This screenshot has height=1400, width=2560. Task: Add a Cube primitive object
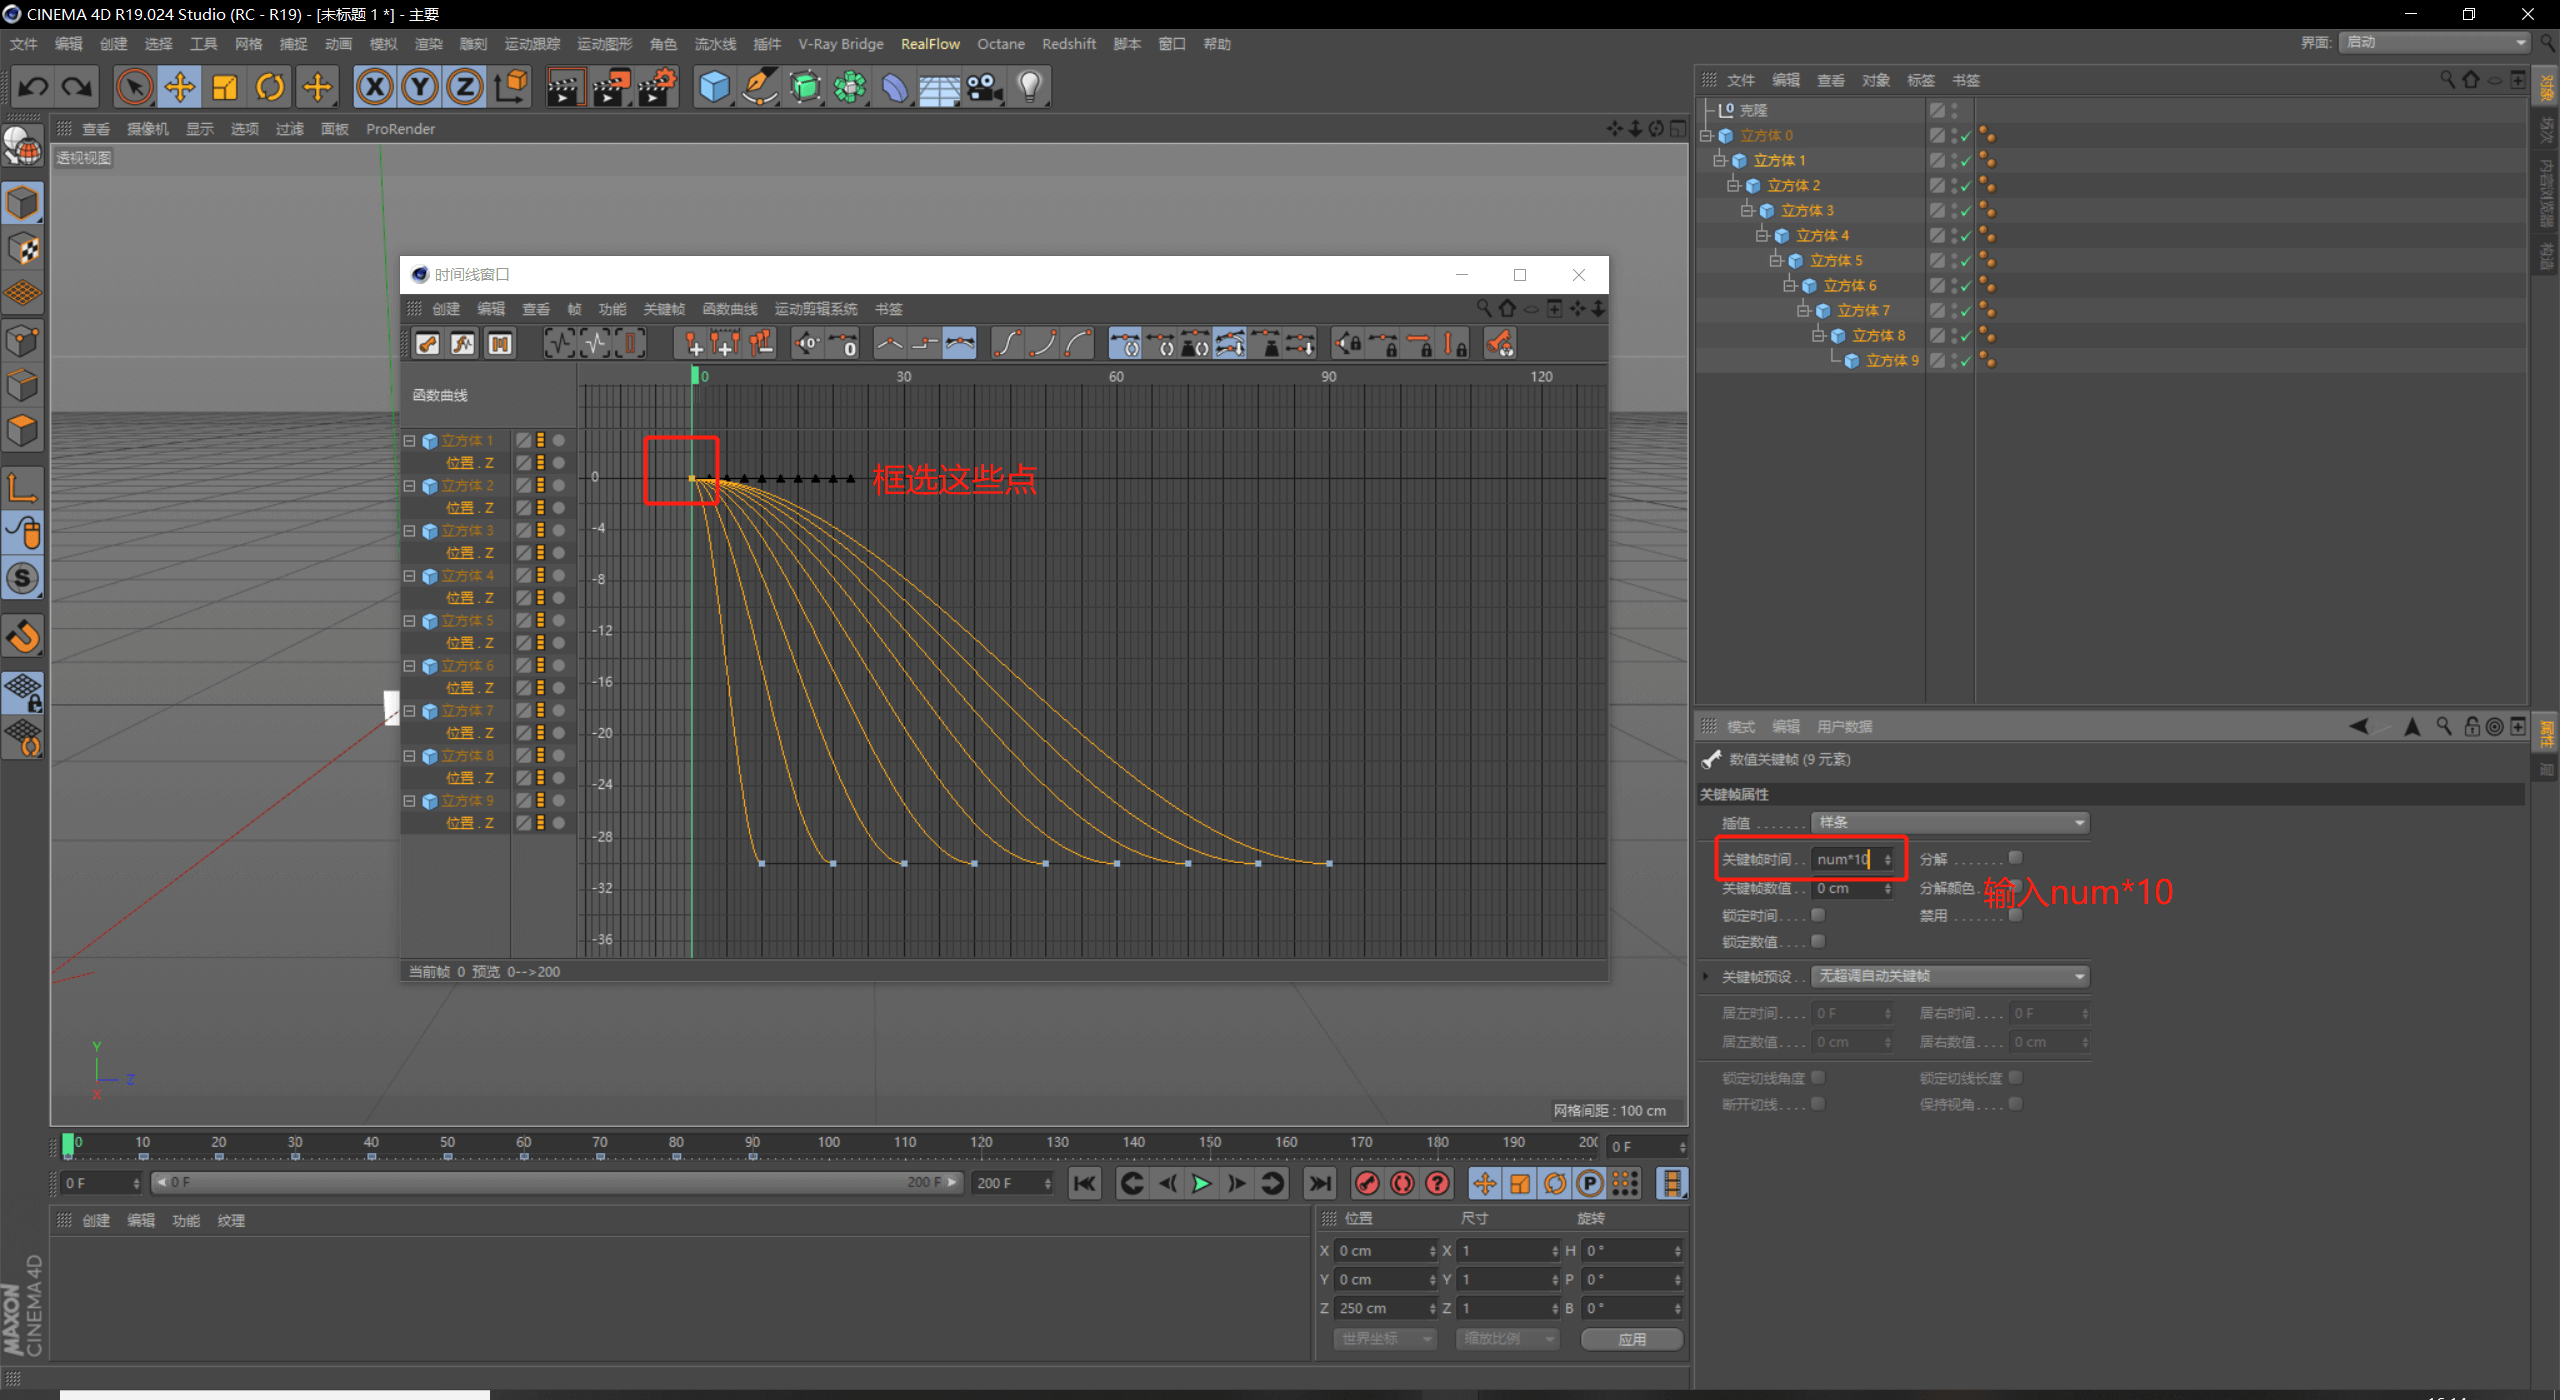(714, 87)
